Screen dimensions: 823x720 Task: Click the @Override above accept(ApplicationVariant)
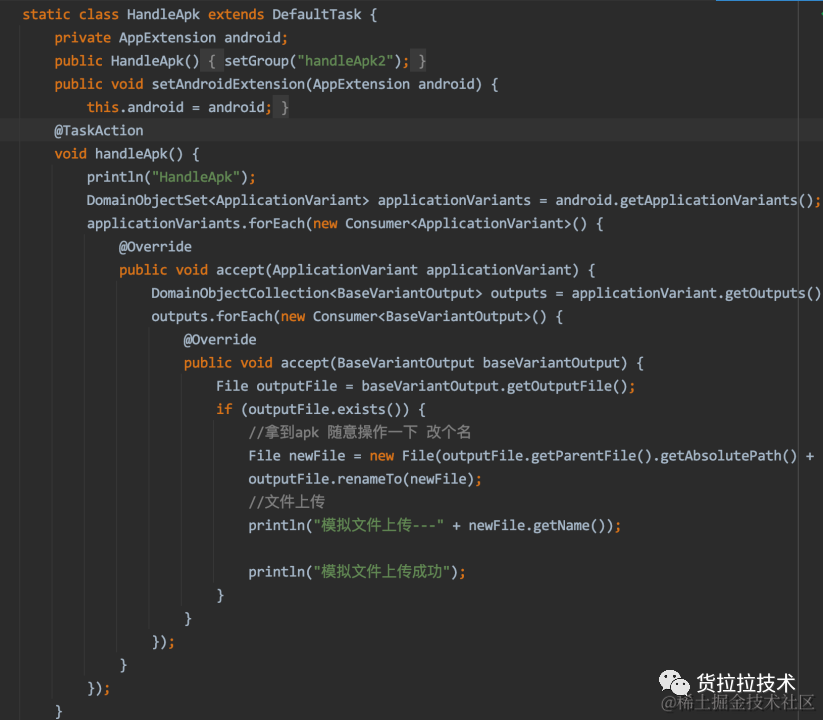point(155,247)
